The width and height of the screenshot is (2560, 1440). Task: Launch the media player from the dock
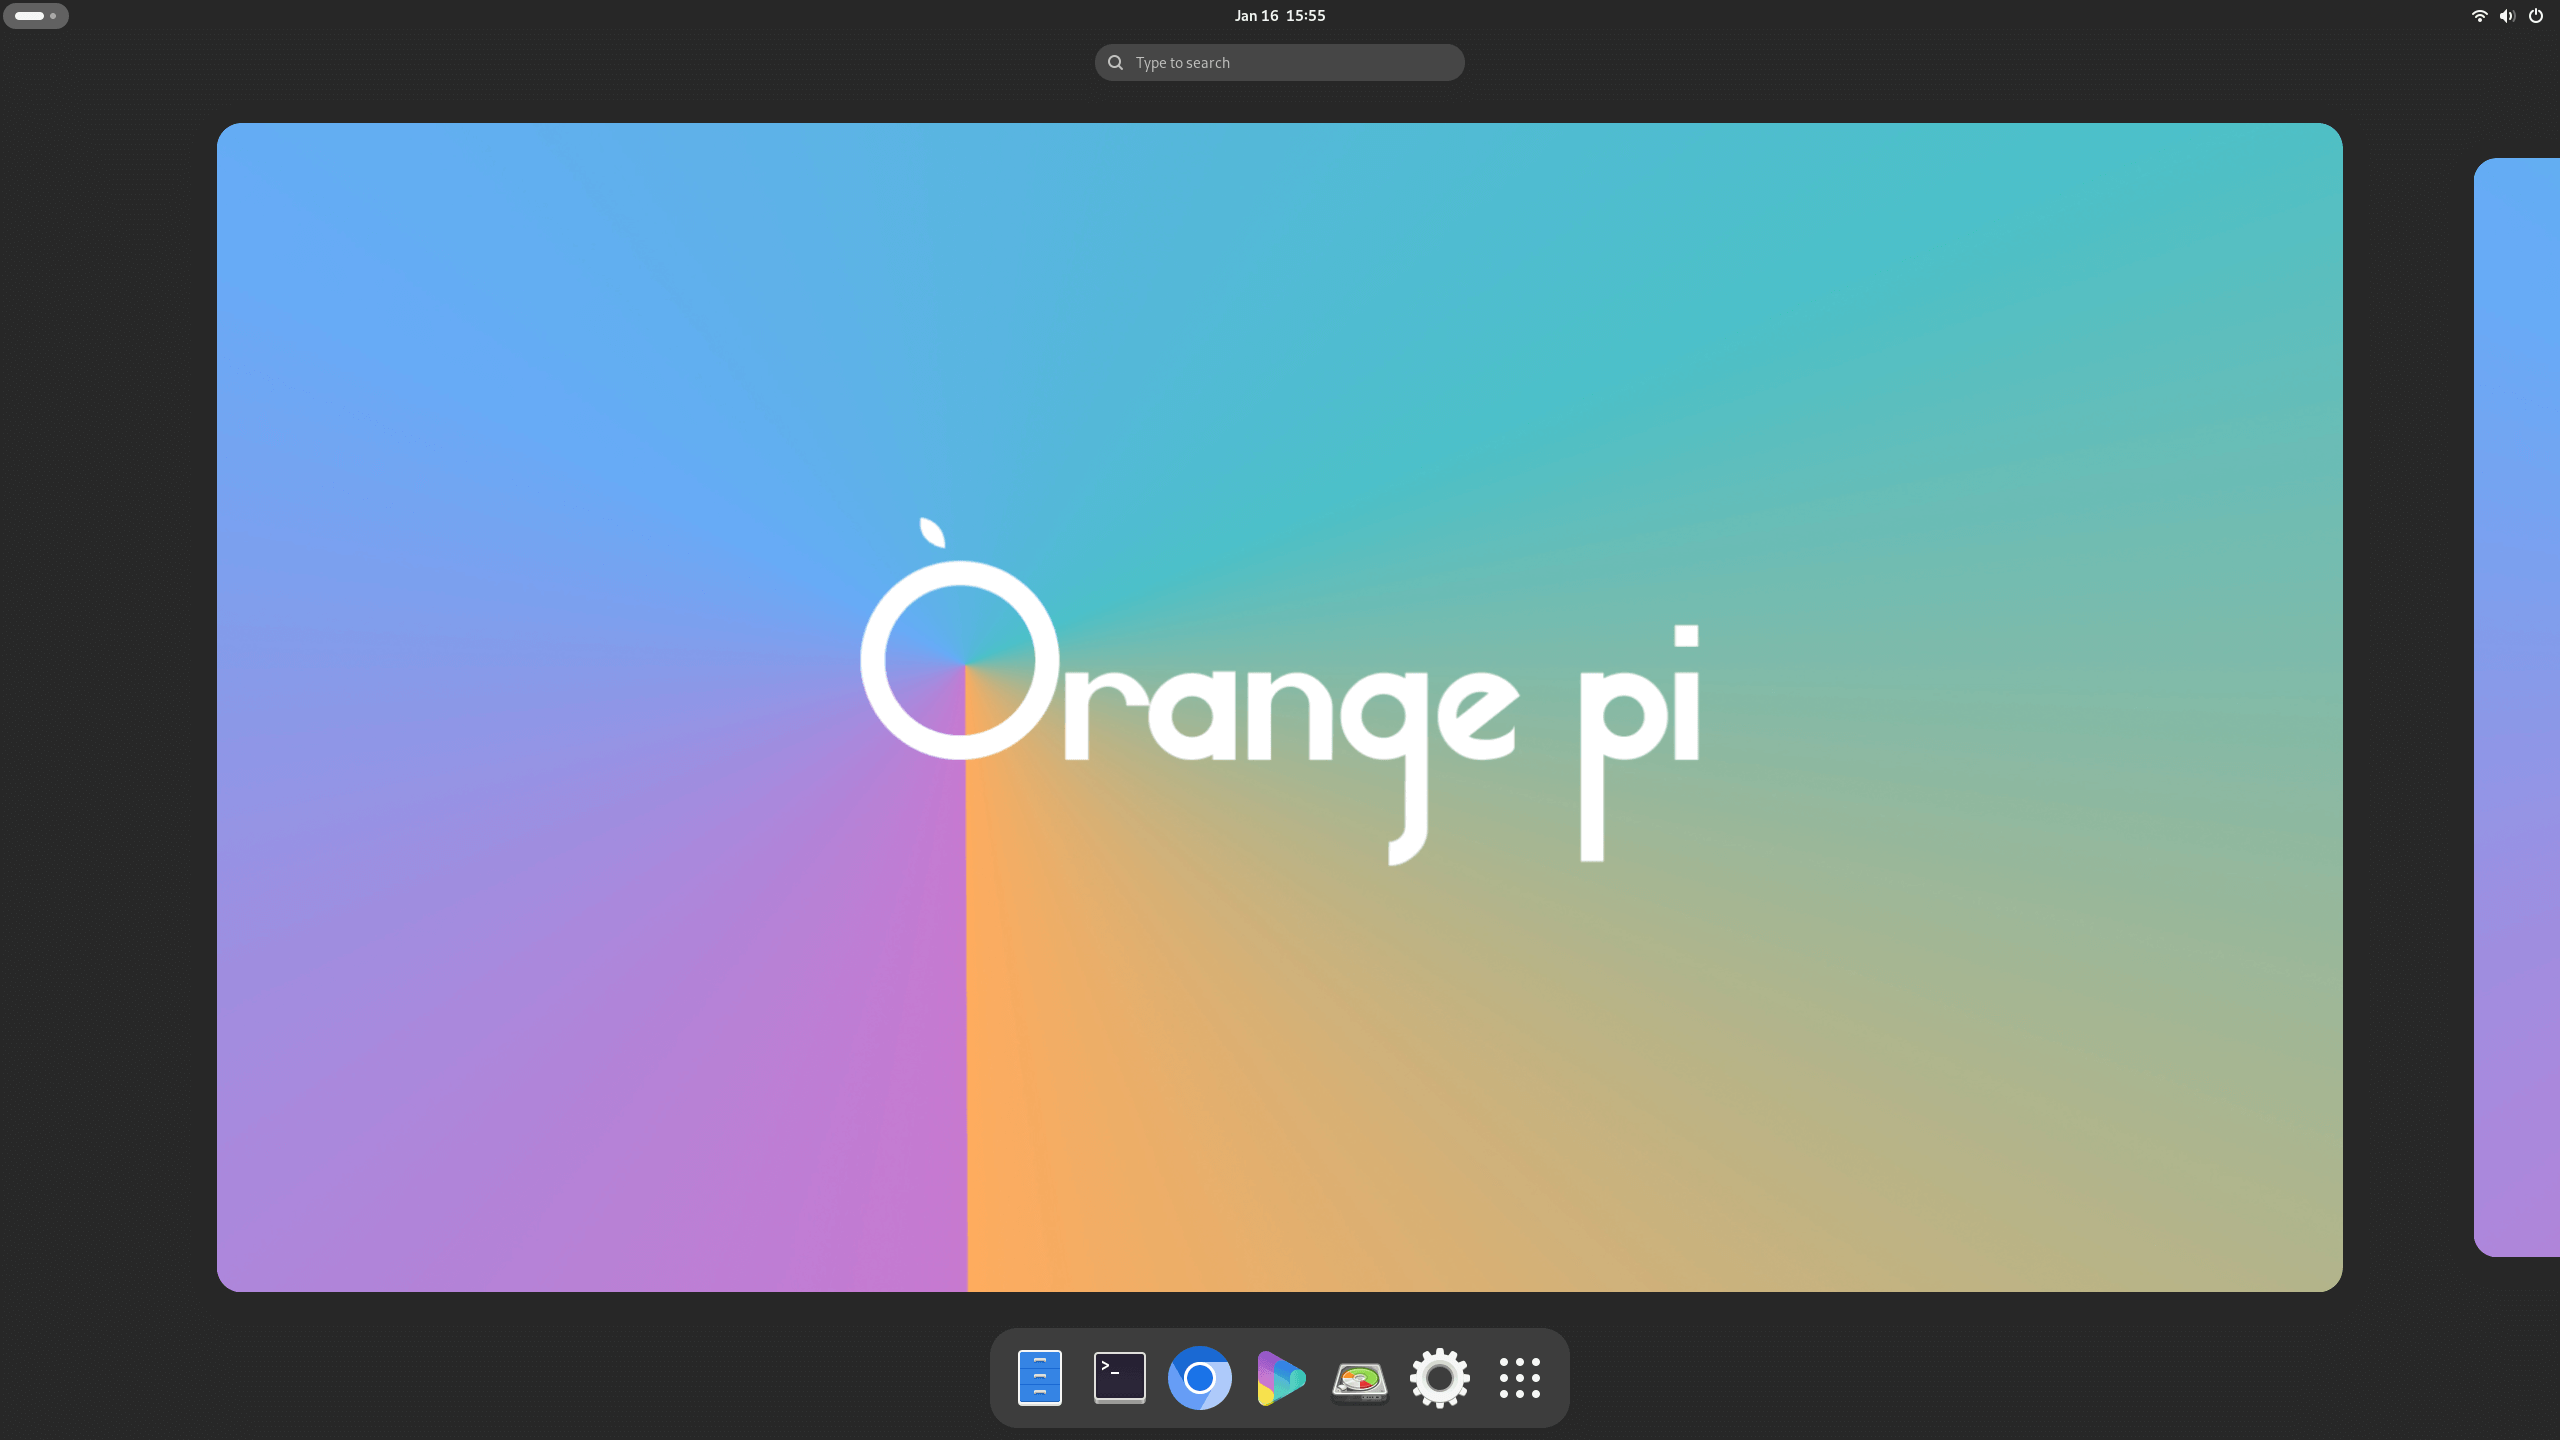coord(1279,1377)
